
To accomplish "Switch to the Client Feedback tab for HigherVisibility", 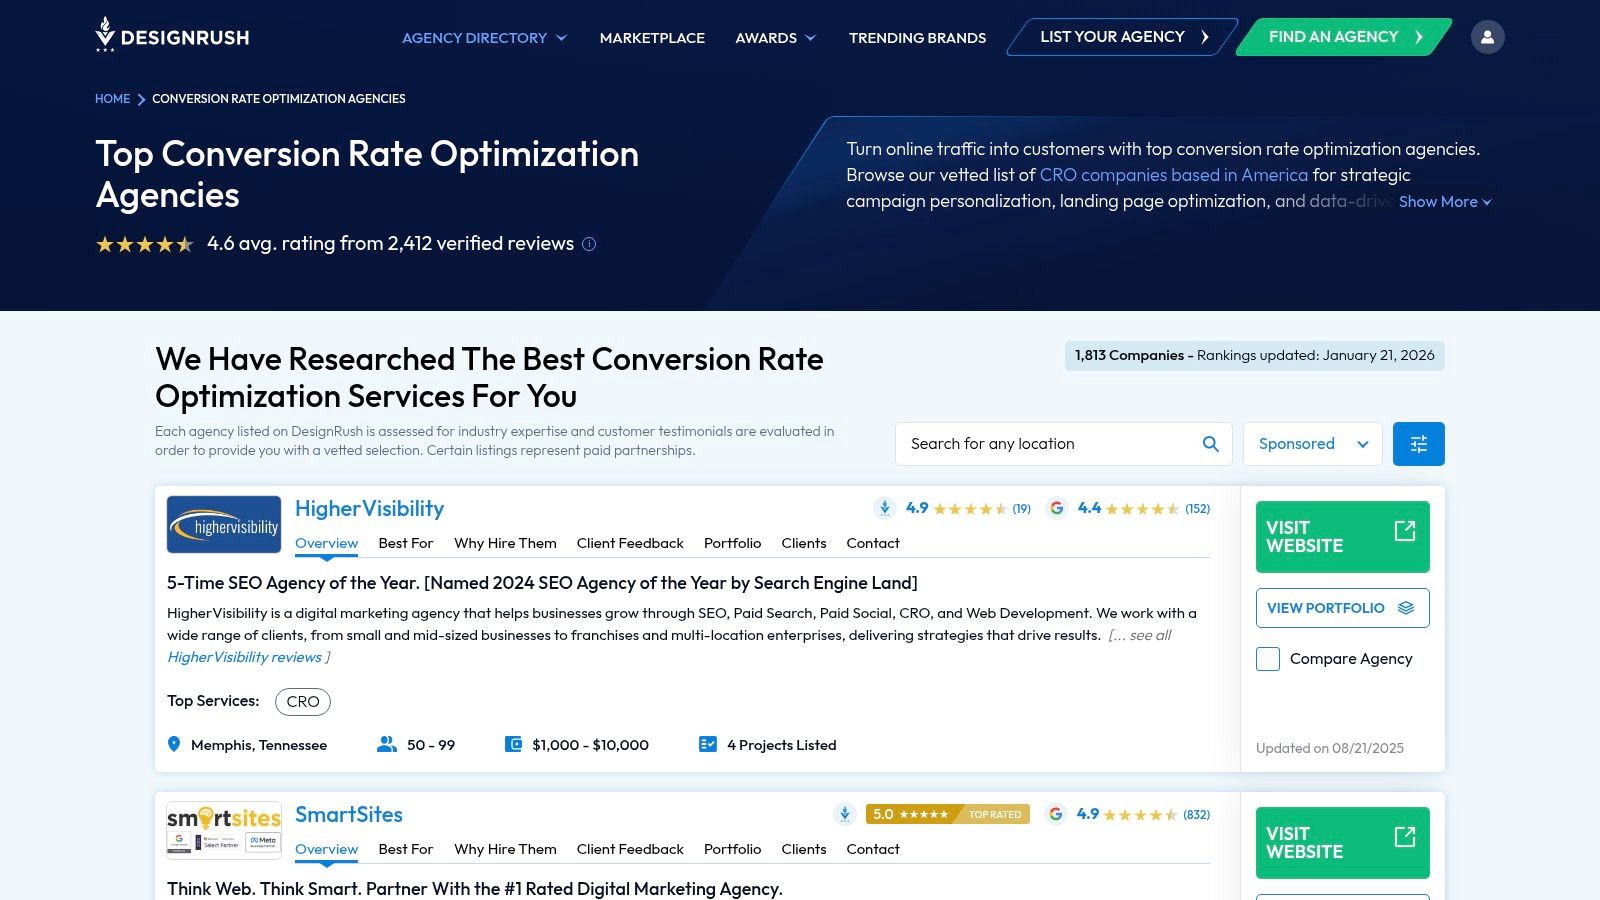I will [x=630, y=543].
